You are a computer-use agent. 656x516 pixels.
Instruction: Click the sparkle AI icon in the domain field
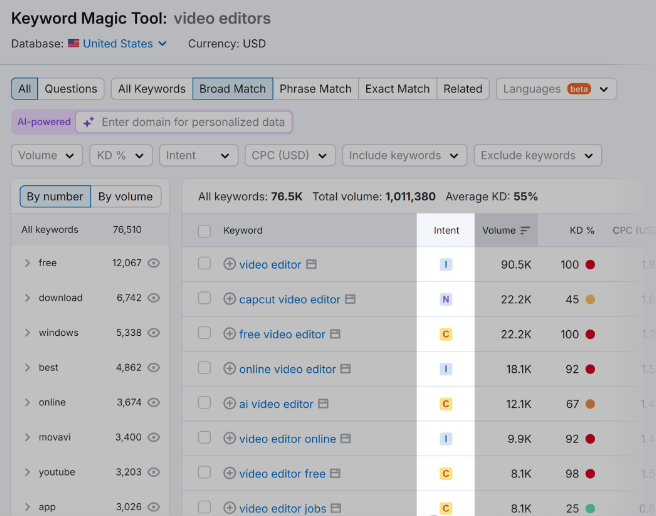(x=89, y=122)
